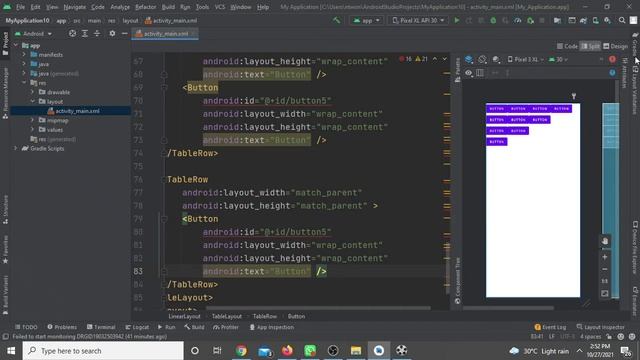Click Collapse All icon in Project panel

pyautogui.click(x=97, y=33)
